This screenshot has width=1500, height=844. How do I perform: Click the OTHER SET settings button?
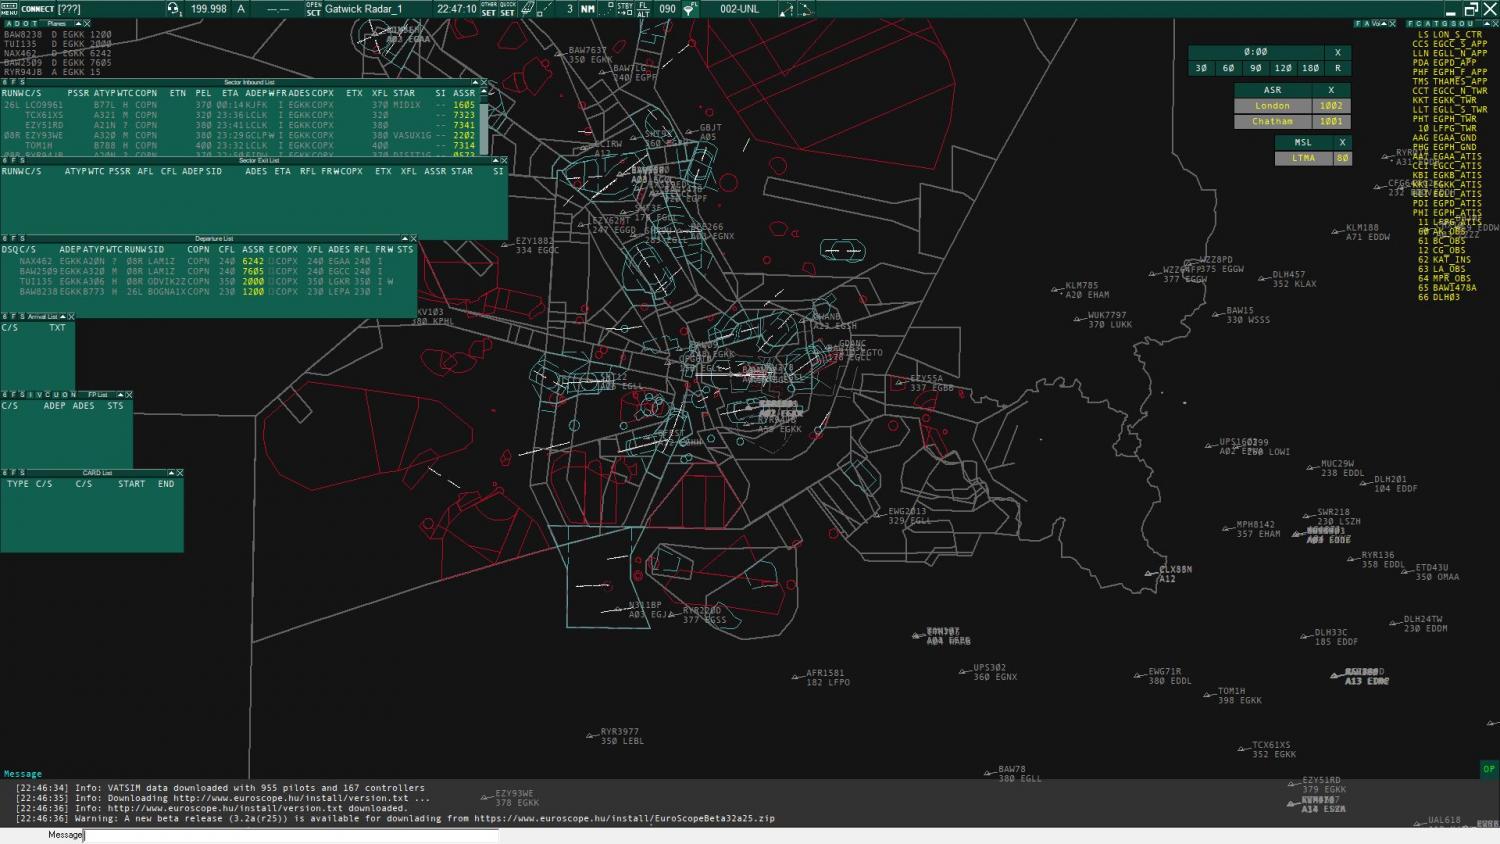pos(488,9)
